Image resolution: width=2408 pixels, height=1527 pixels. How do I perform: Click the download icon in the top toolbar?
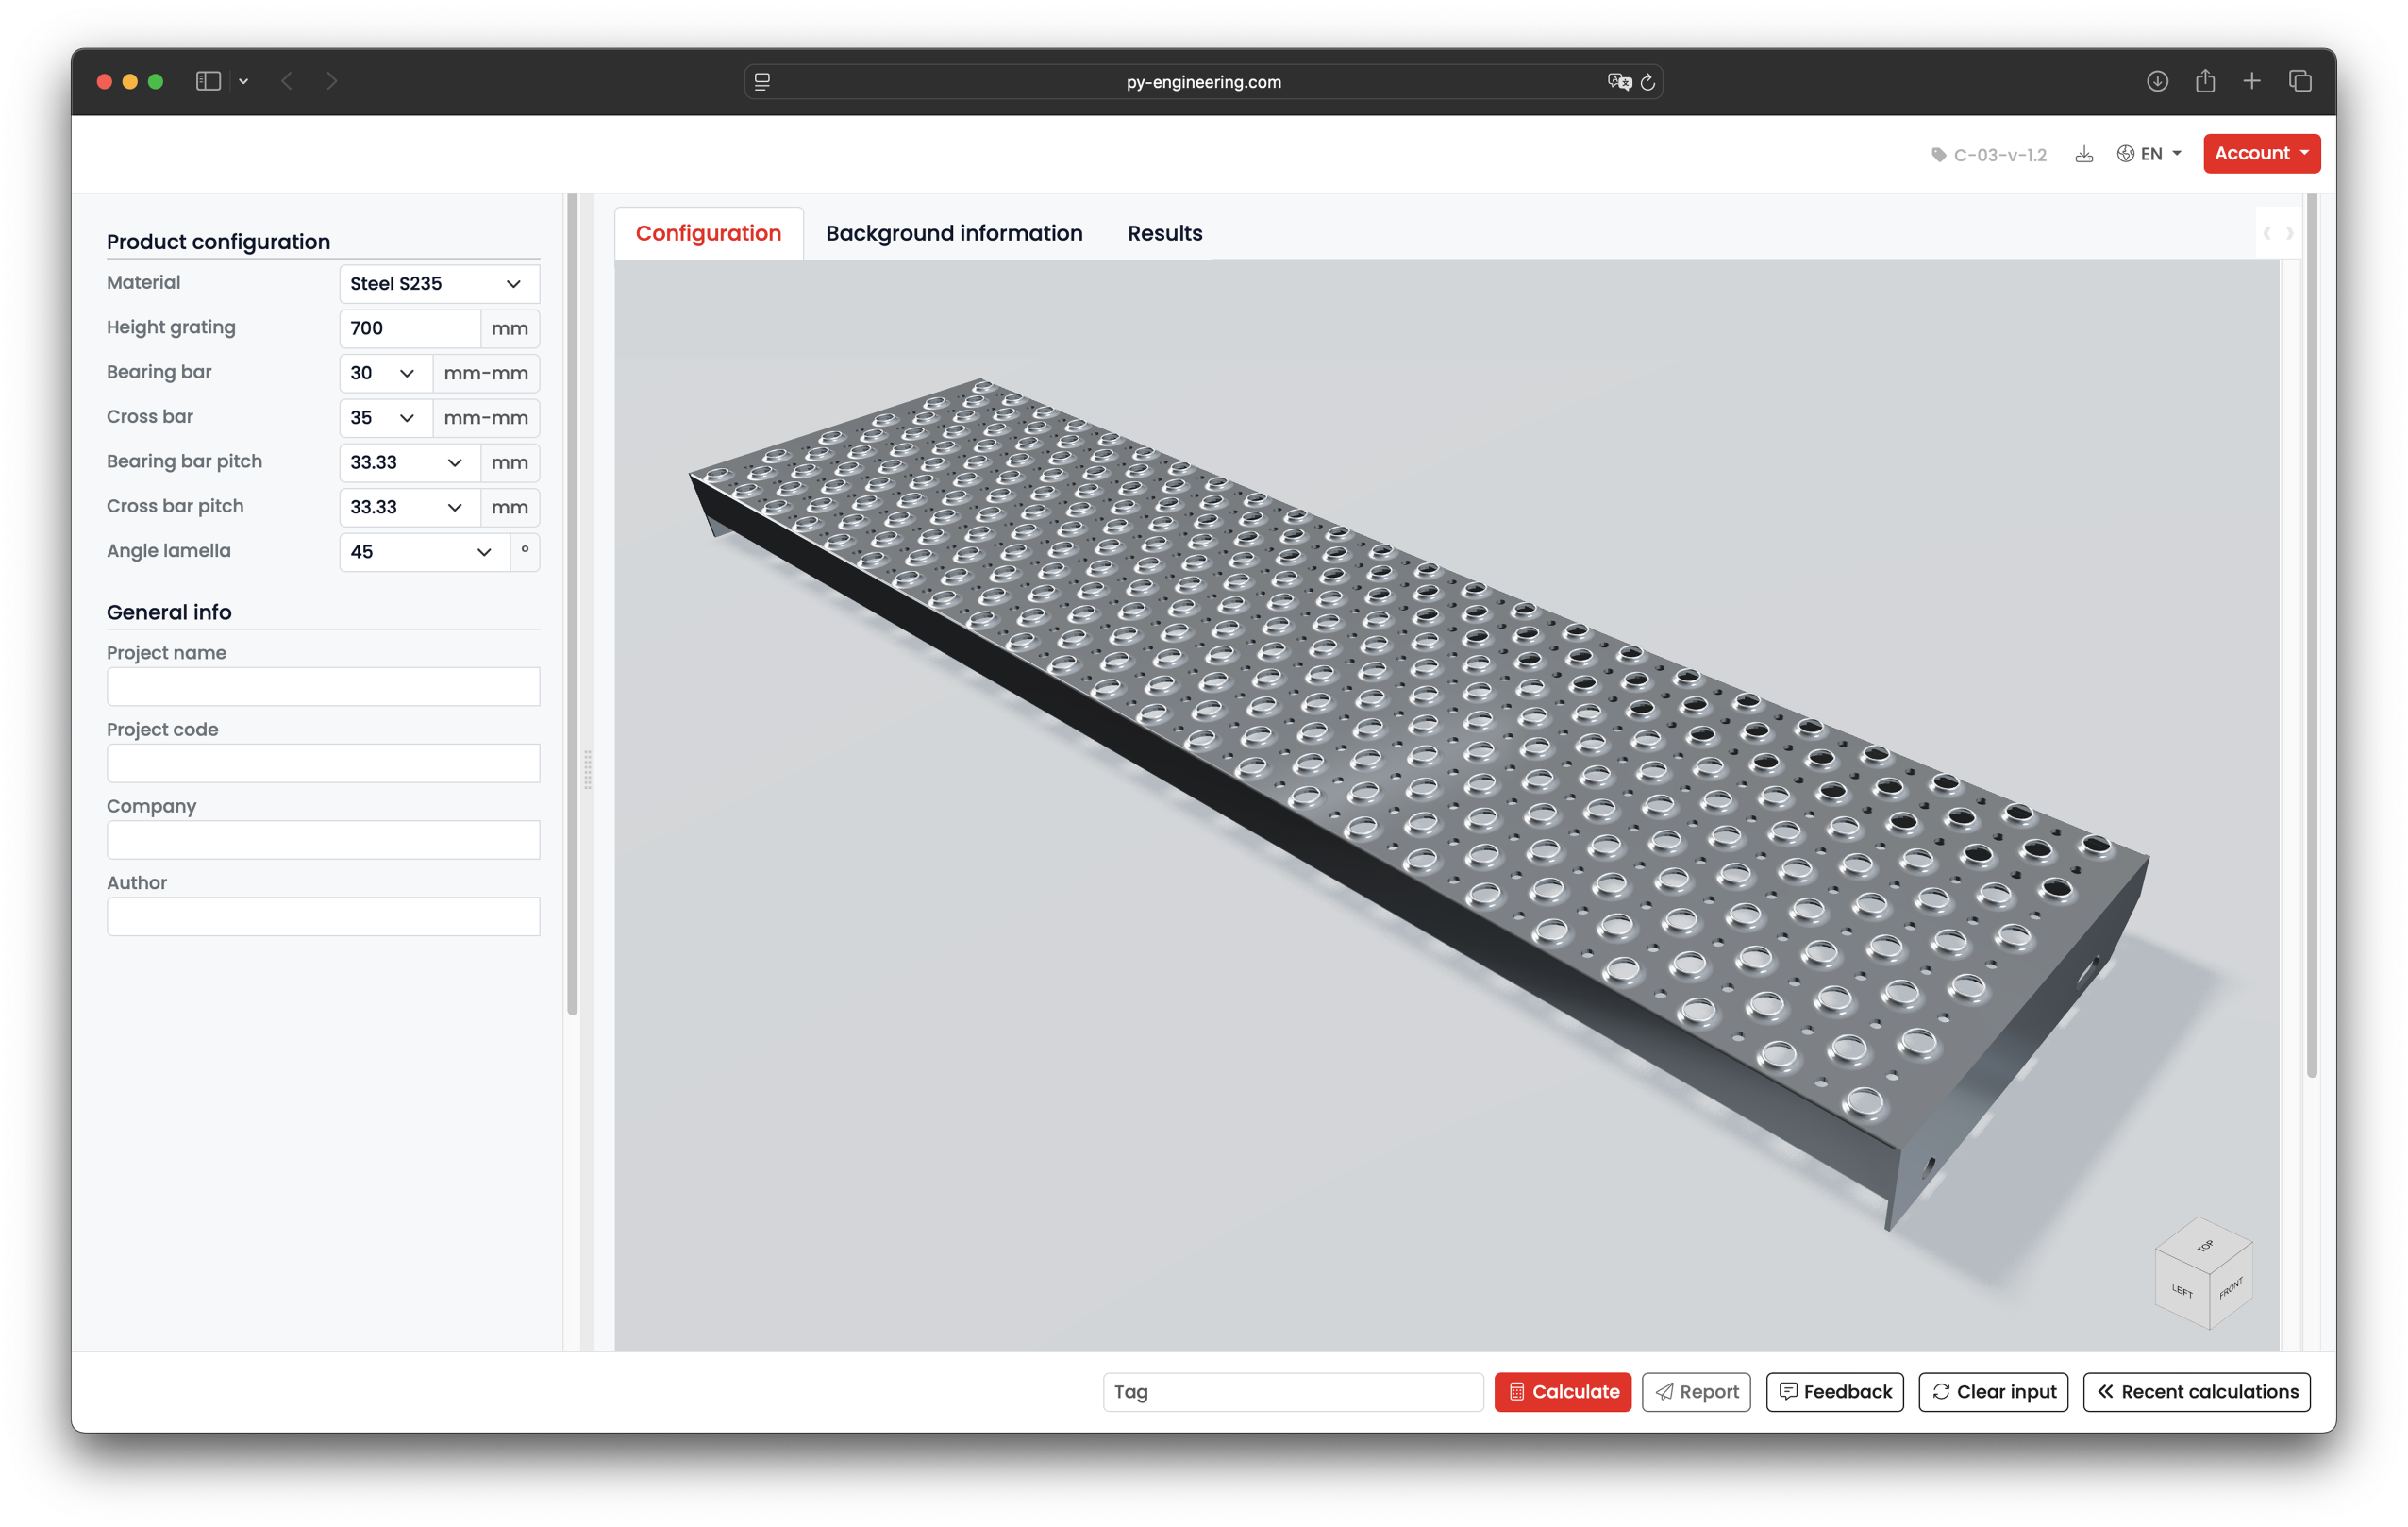point(2085,154)
